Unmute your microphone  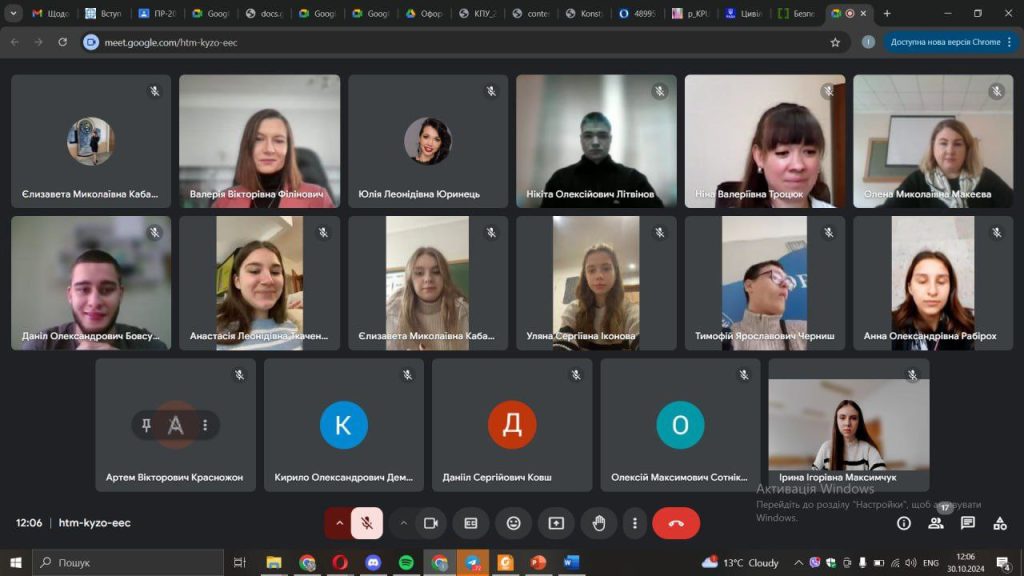(x=367, y=523)
